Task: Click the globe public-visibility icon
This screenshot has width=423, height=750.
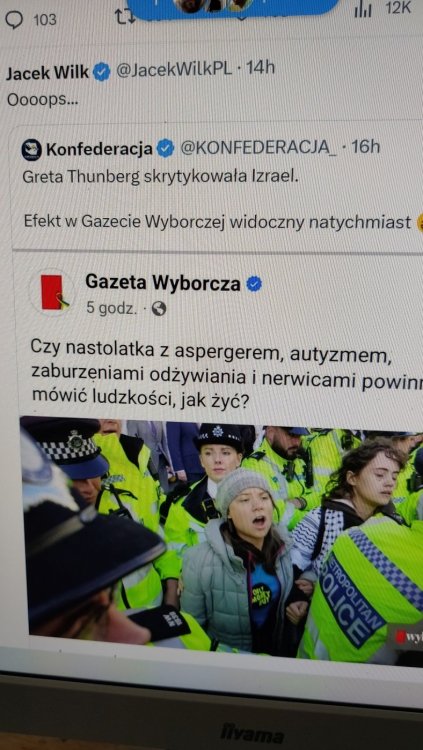Action: coord(159,309)
